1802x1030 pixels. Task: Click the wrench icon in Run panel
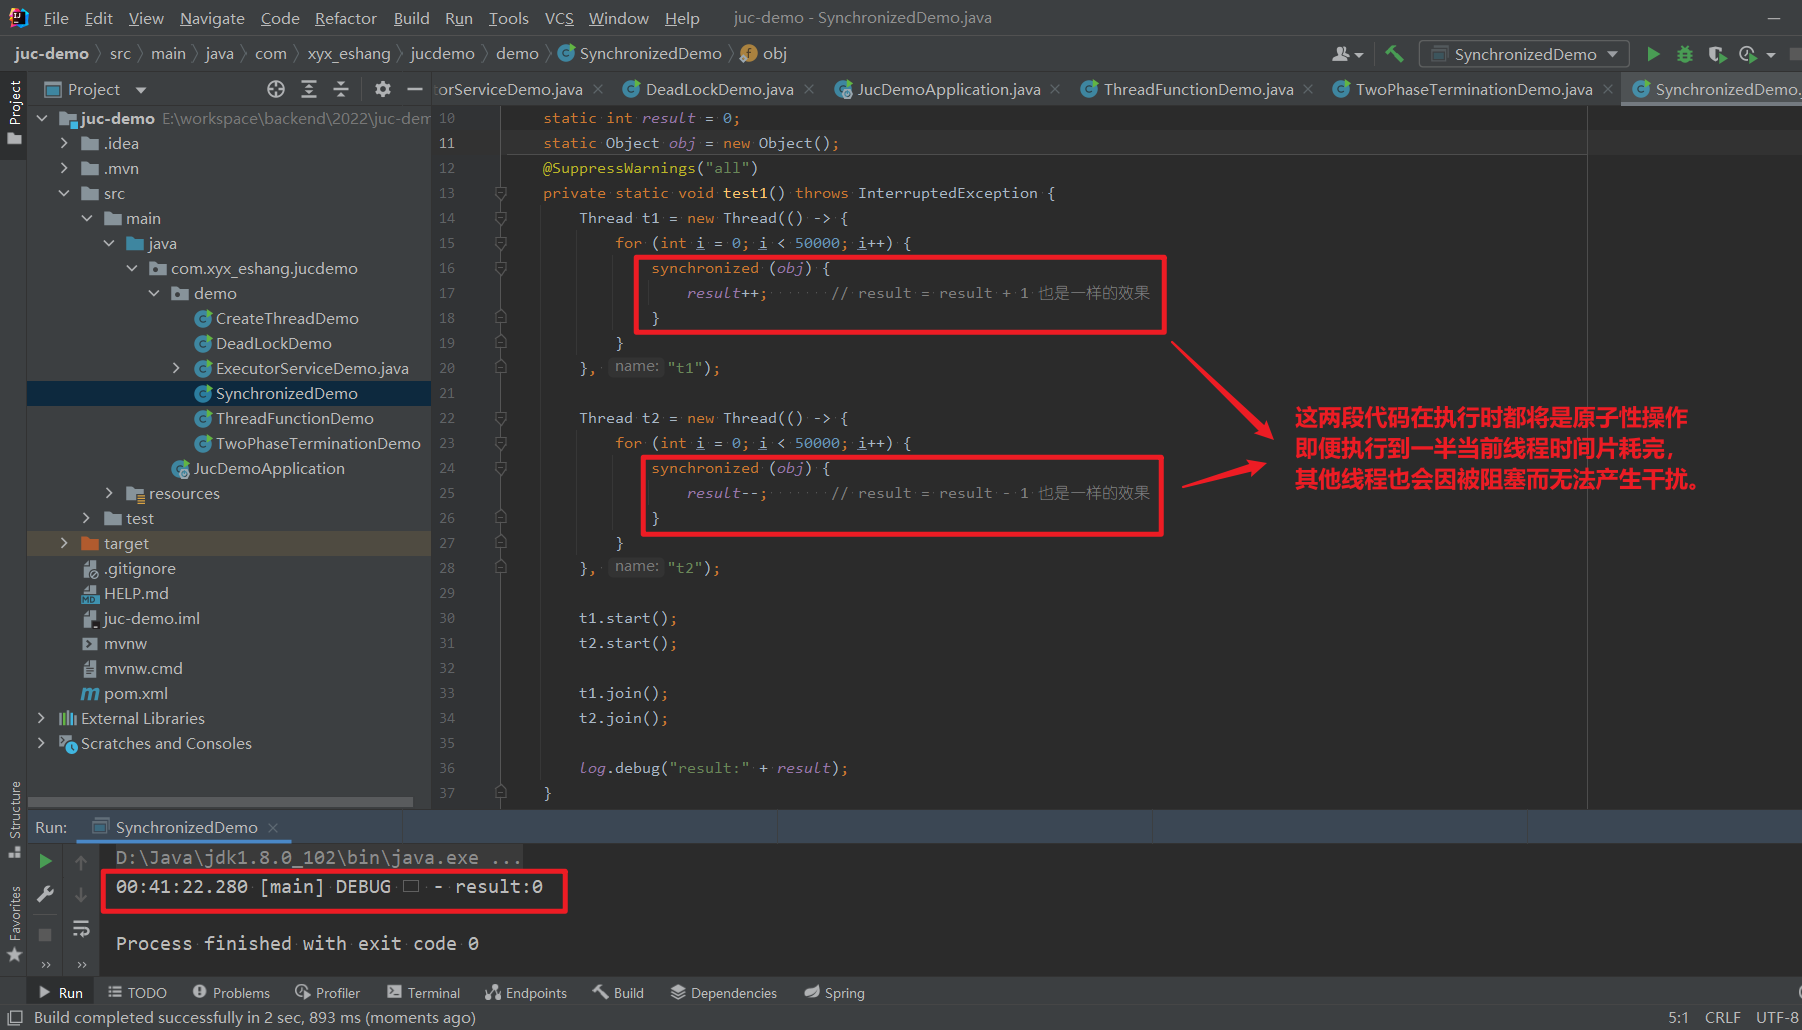point(45,894)
